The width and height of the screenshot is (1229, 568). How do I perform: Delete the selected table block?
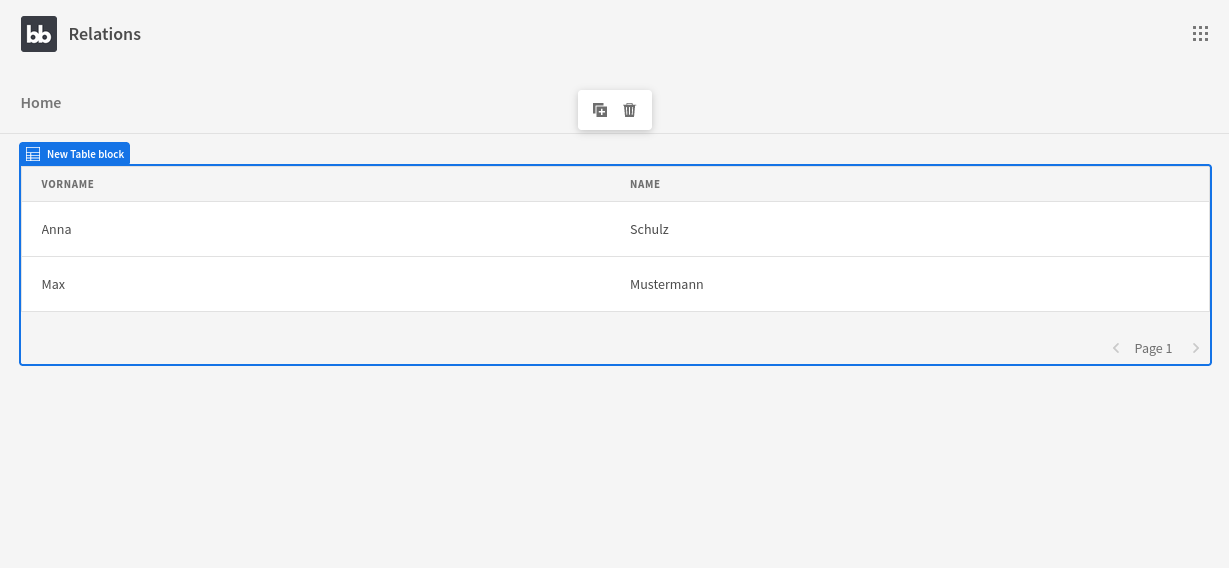(630, 110)
